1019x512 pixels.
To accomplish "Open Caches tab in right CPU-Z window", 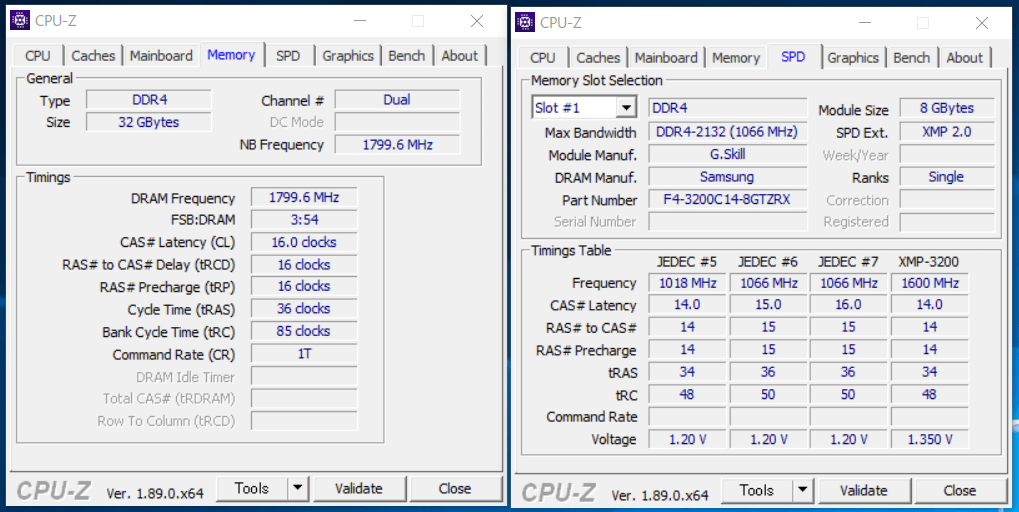I will pyautogui.click(x=599, y=58).
